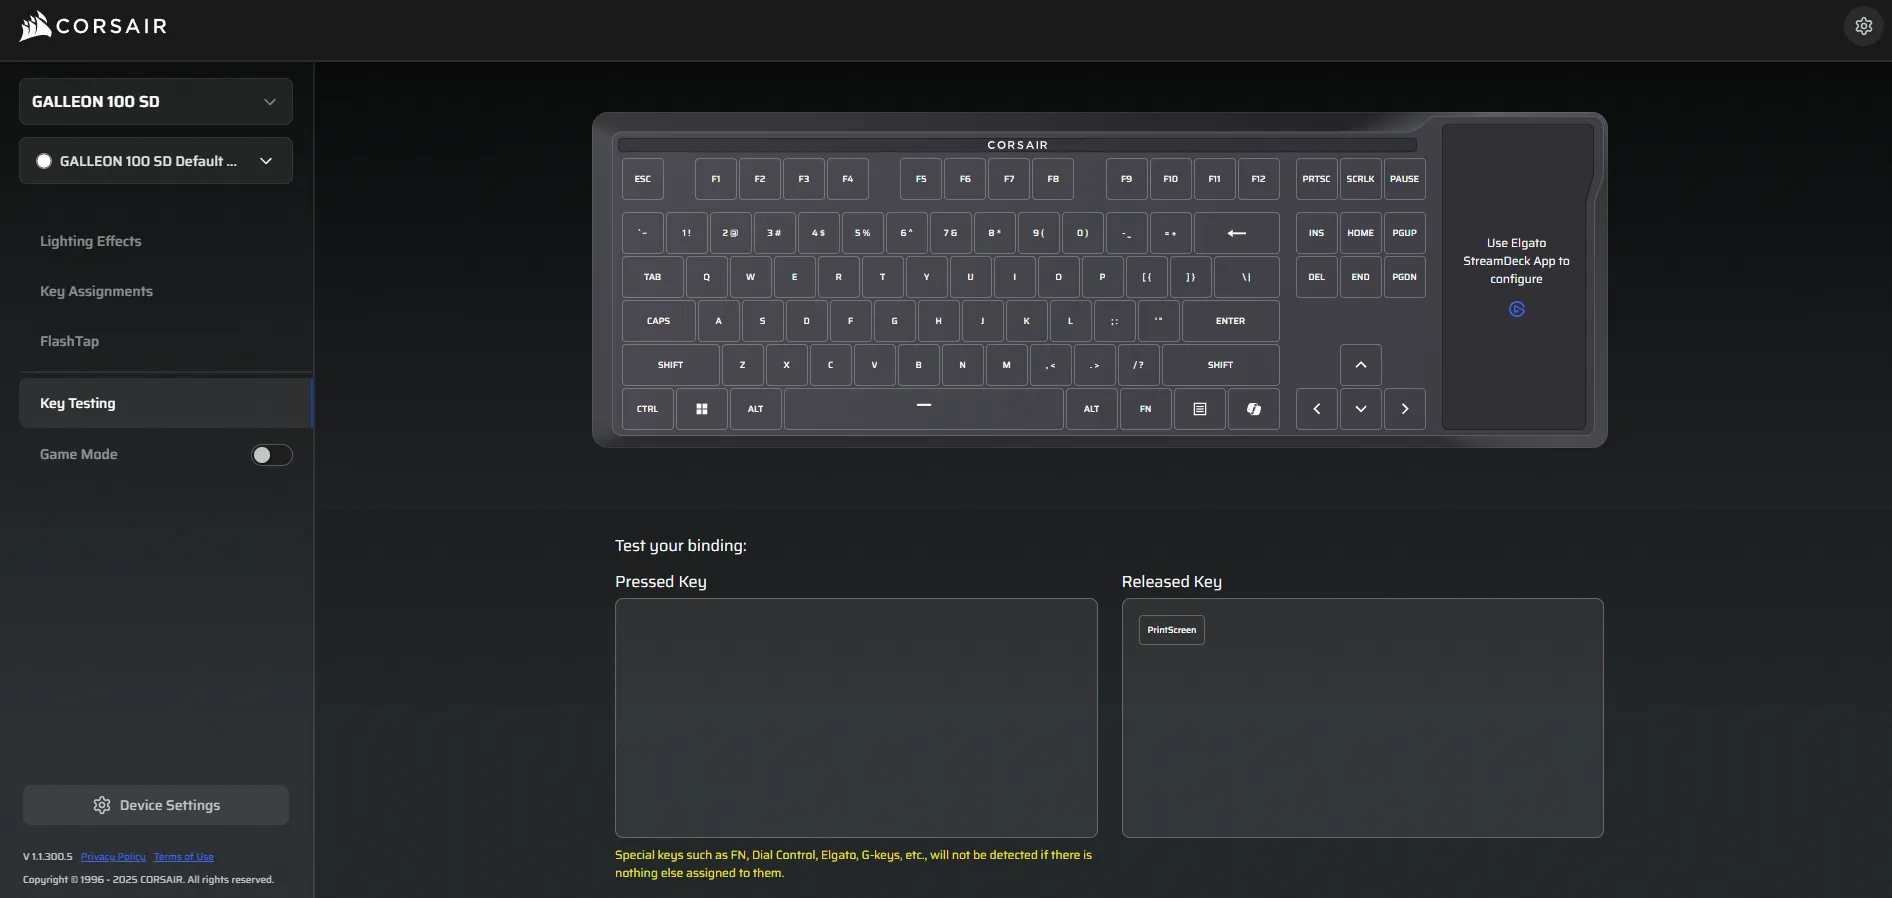Click the left arrow key
This screenshot has height=898, width=1892.
[x=1317, y=409]
